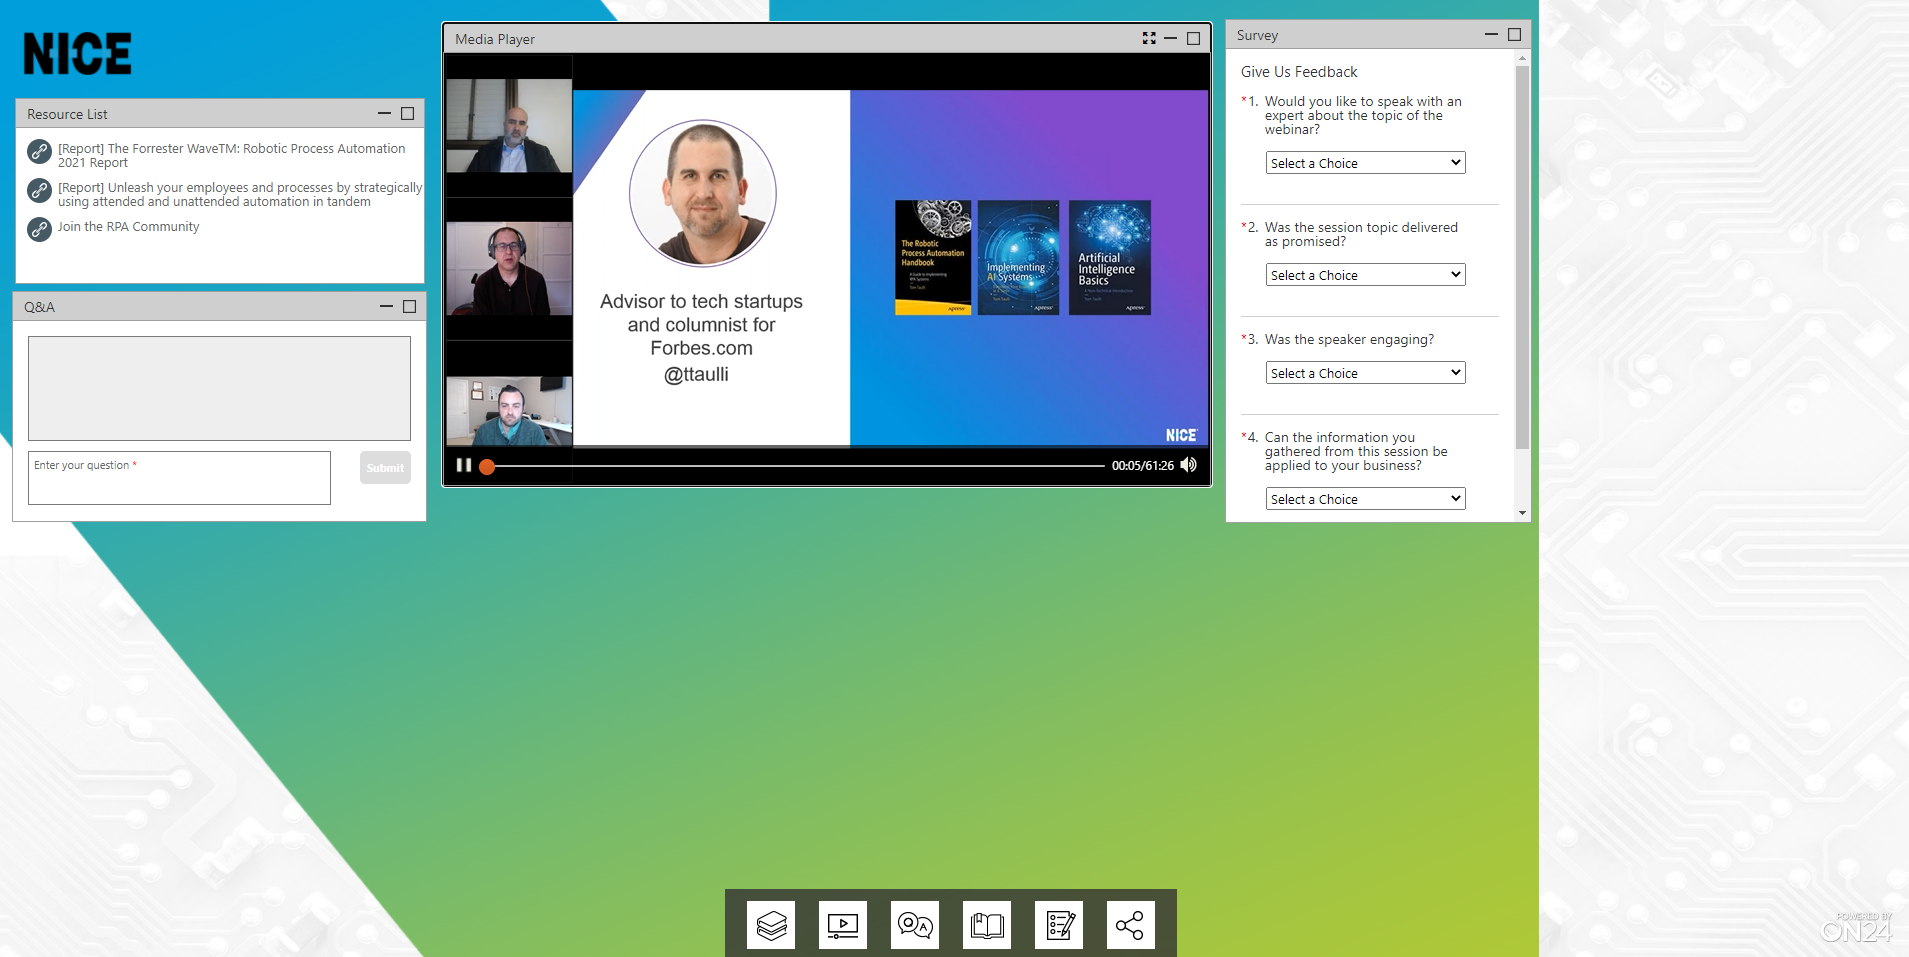1909x957 pixels.
Task: Minimize the Q&A panel
Action: pyautogui.click(x=386, y=306)
